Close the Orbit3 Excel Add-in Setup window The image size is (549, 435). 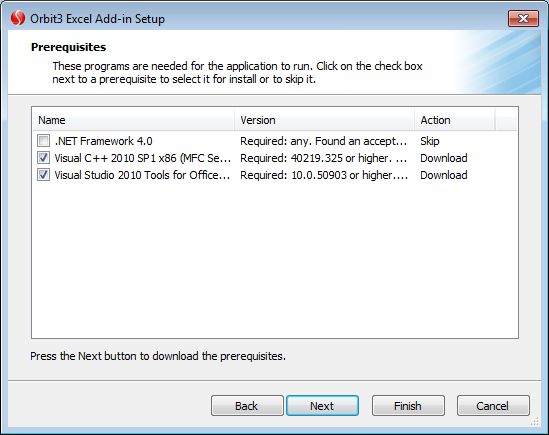(x=523, y=18)
